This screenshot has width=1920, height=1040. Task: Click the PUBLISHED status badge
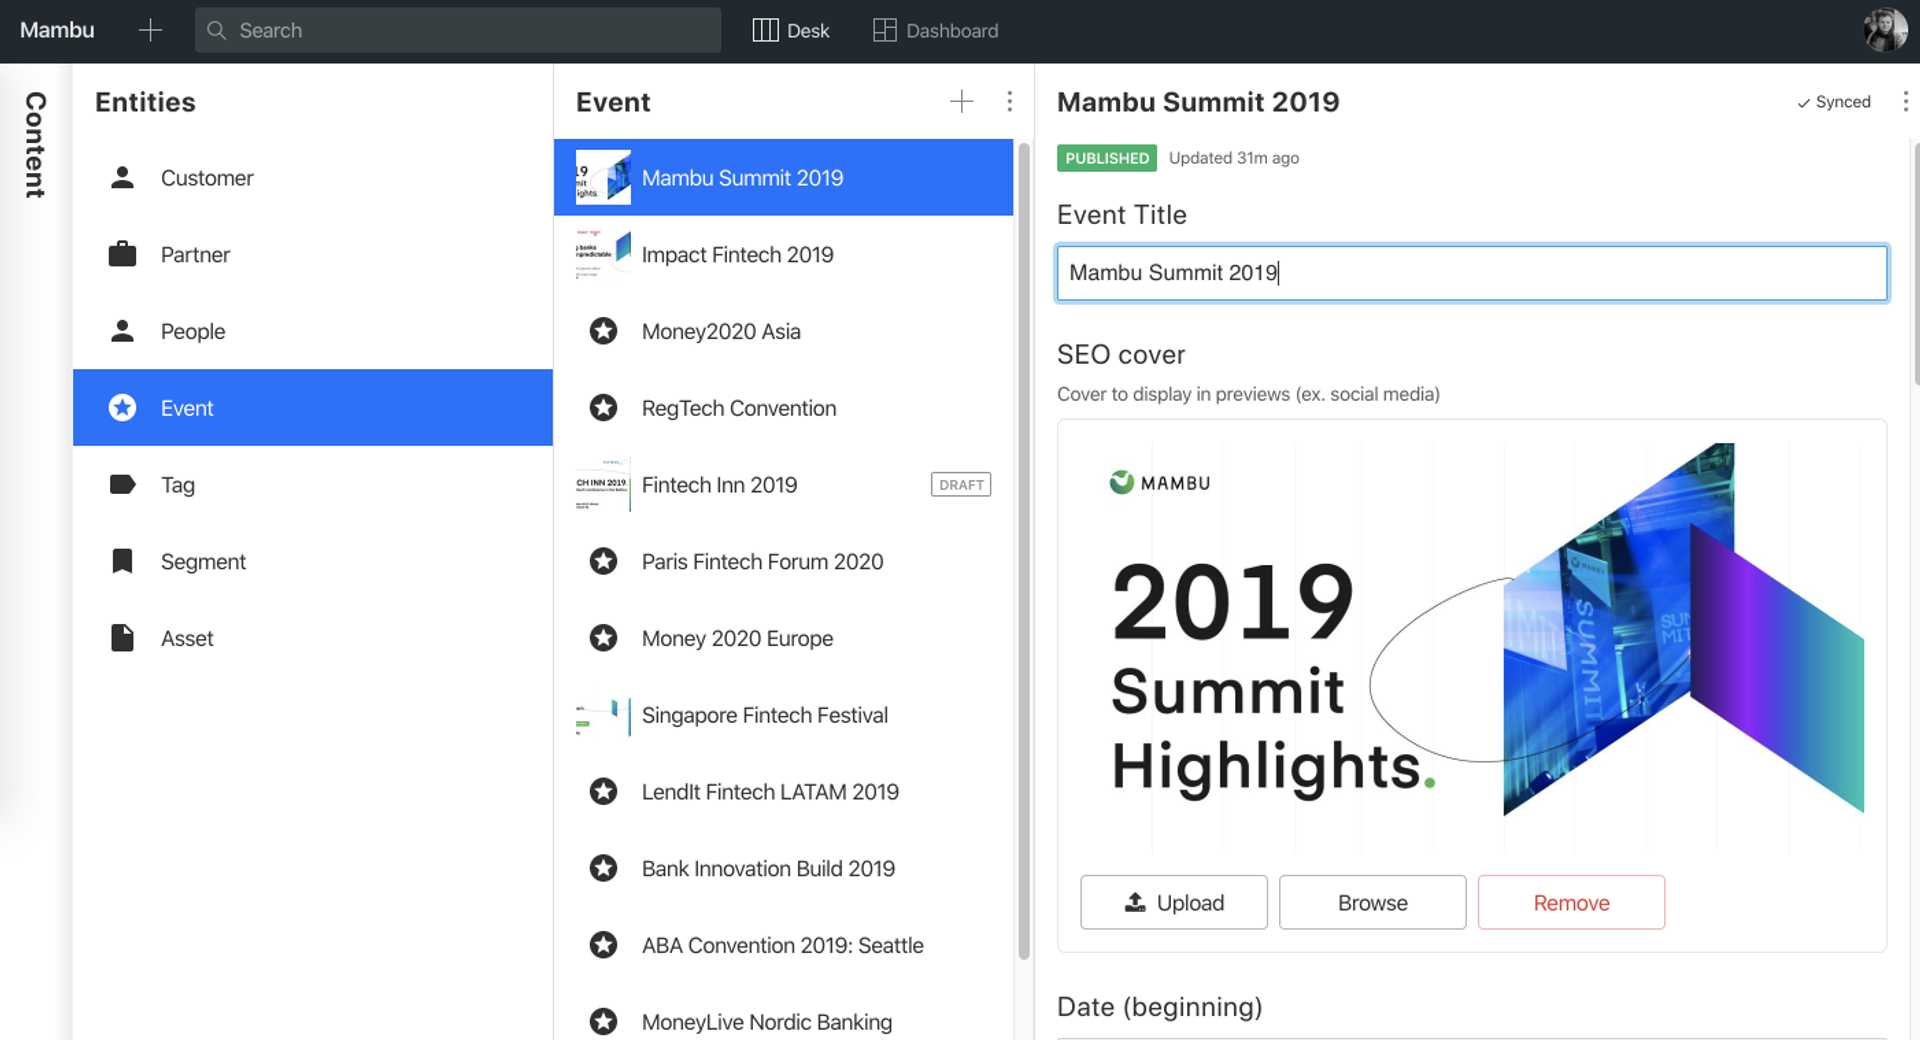(1107, 158)
